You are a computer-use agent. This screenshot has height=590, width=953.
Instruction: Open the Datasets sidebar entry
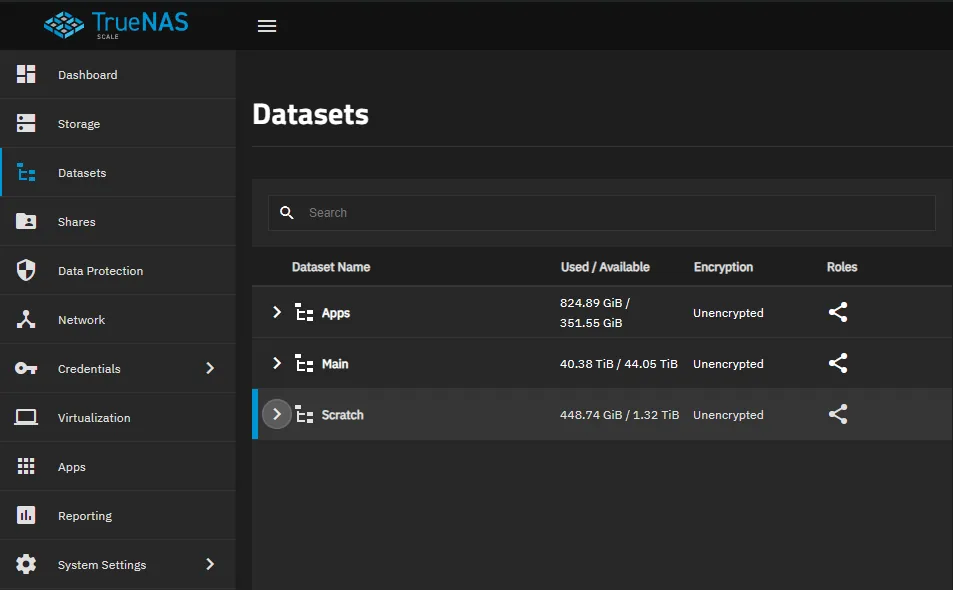point(82,172)
